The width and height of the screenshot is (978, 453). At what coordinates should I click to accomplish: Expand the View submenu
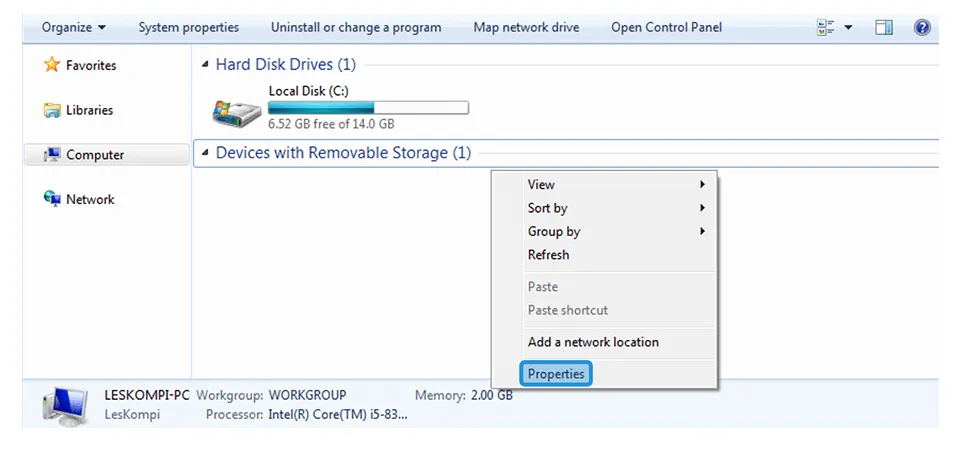coord(618,184)
